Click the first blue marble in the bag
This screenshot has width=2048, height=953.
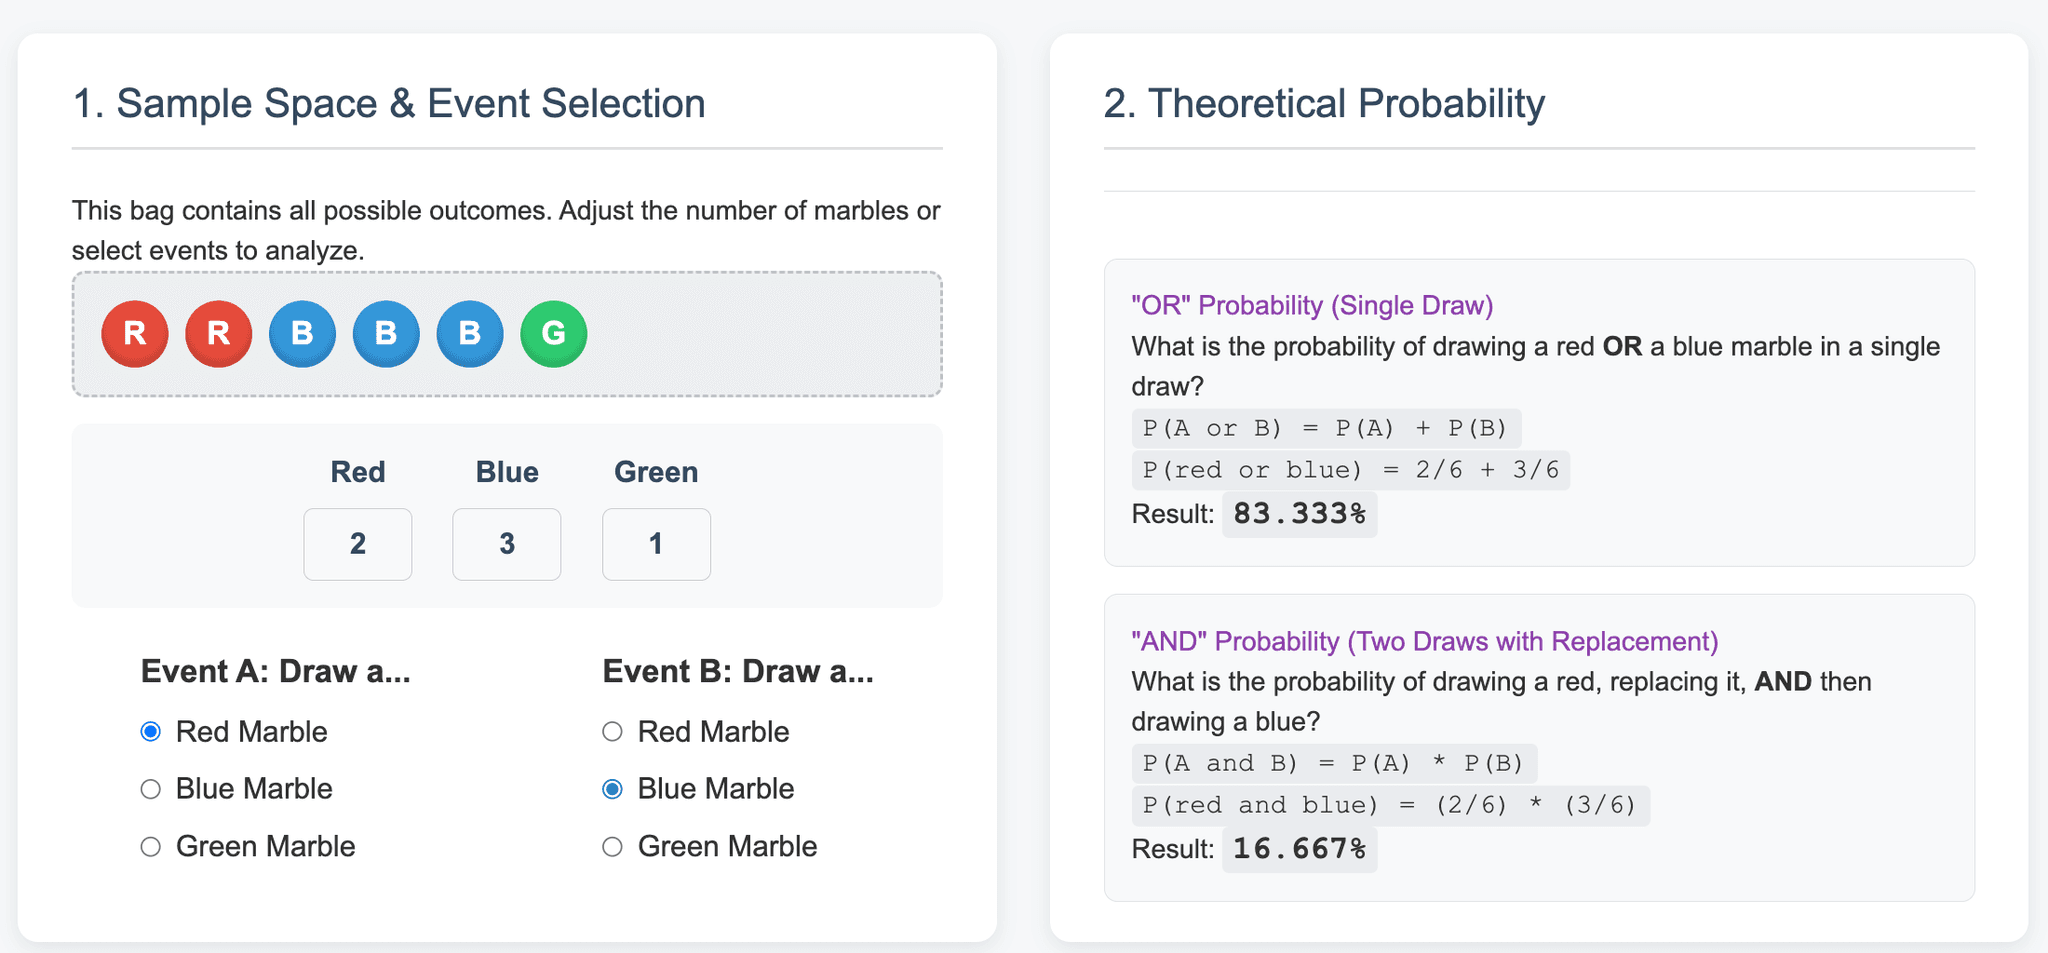tap(302, 334)
